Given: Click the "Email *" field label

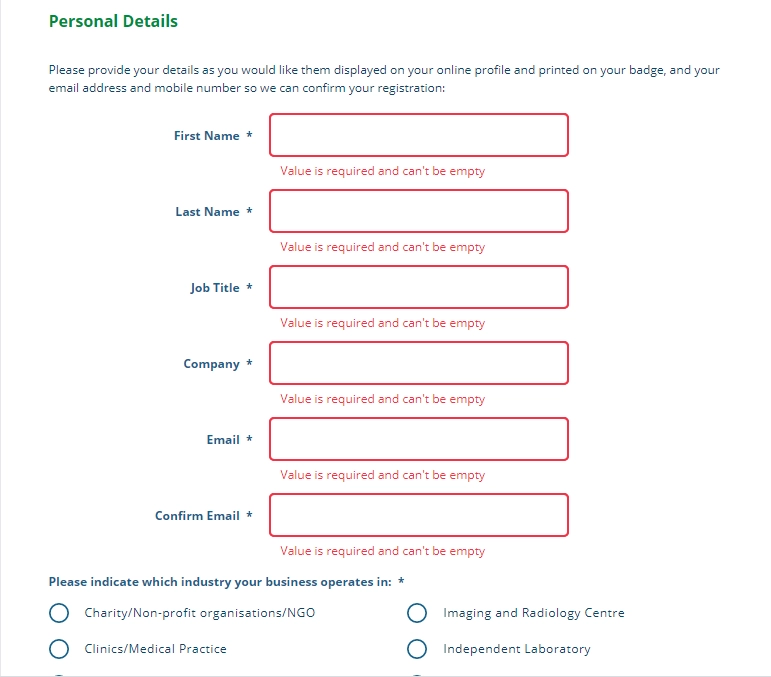Looking at the screenshot, I should point(223,440).
